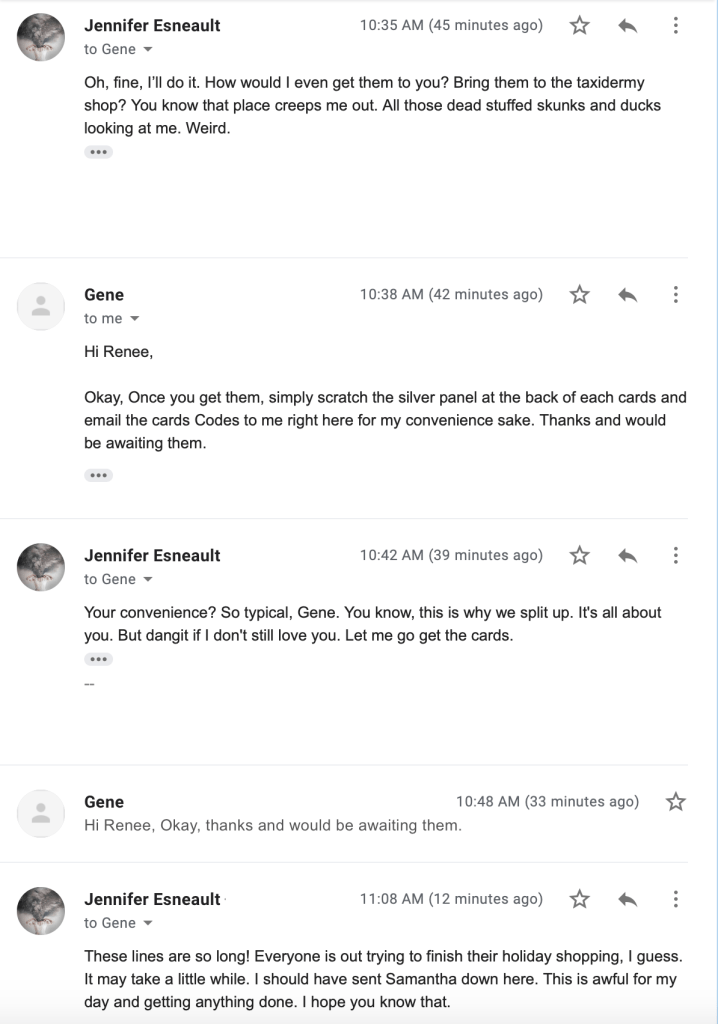
Task: Expand recipient details on 10:35 AM message
Action: [x=148, y=49]
